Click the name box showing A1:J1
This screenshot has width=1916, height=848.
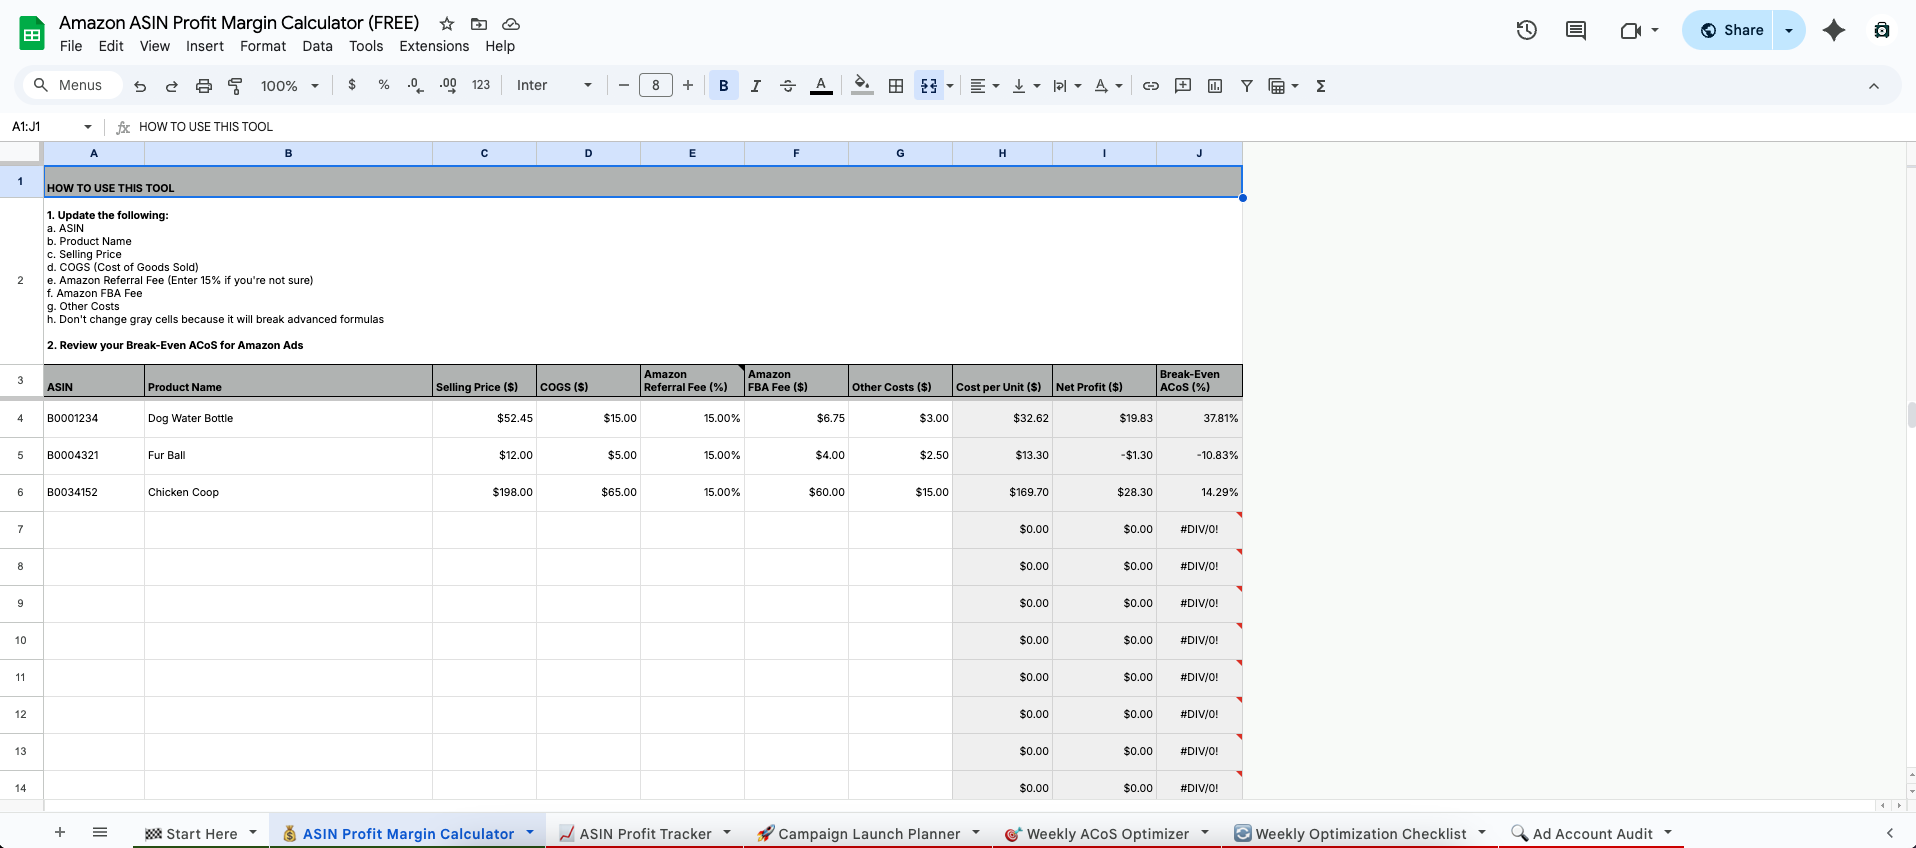coord(50,127)
